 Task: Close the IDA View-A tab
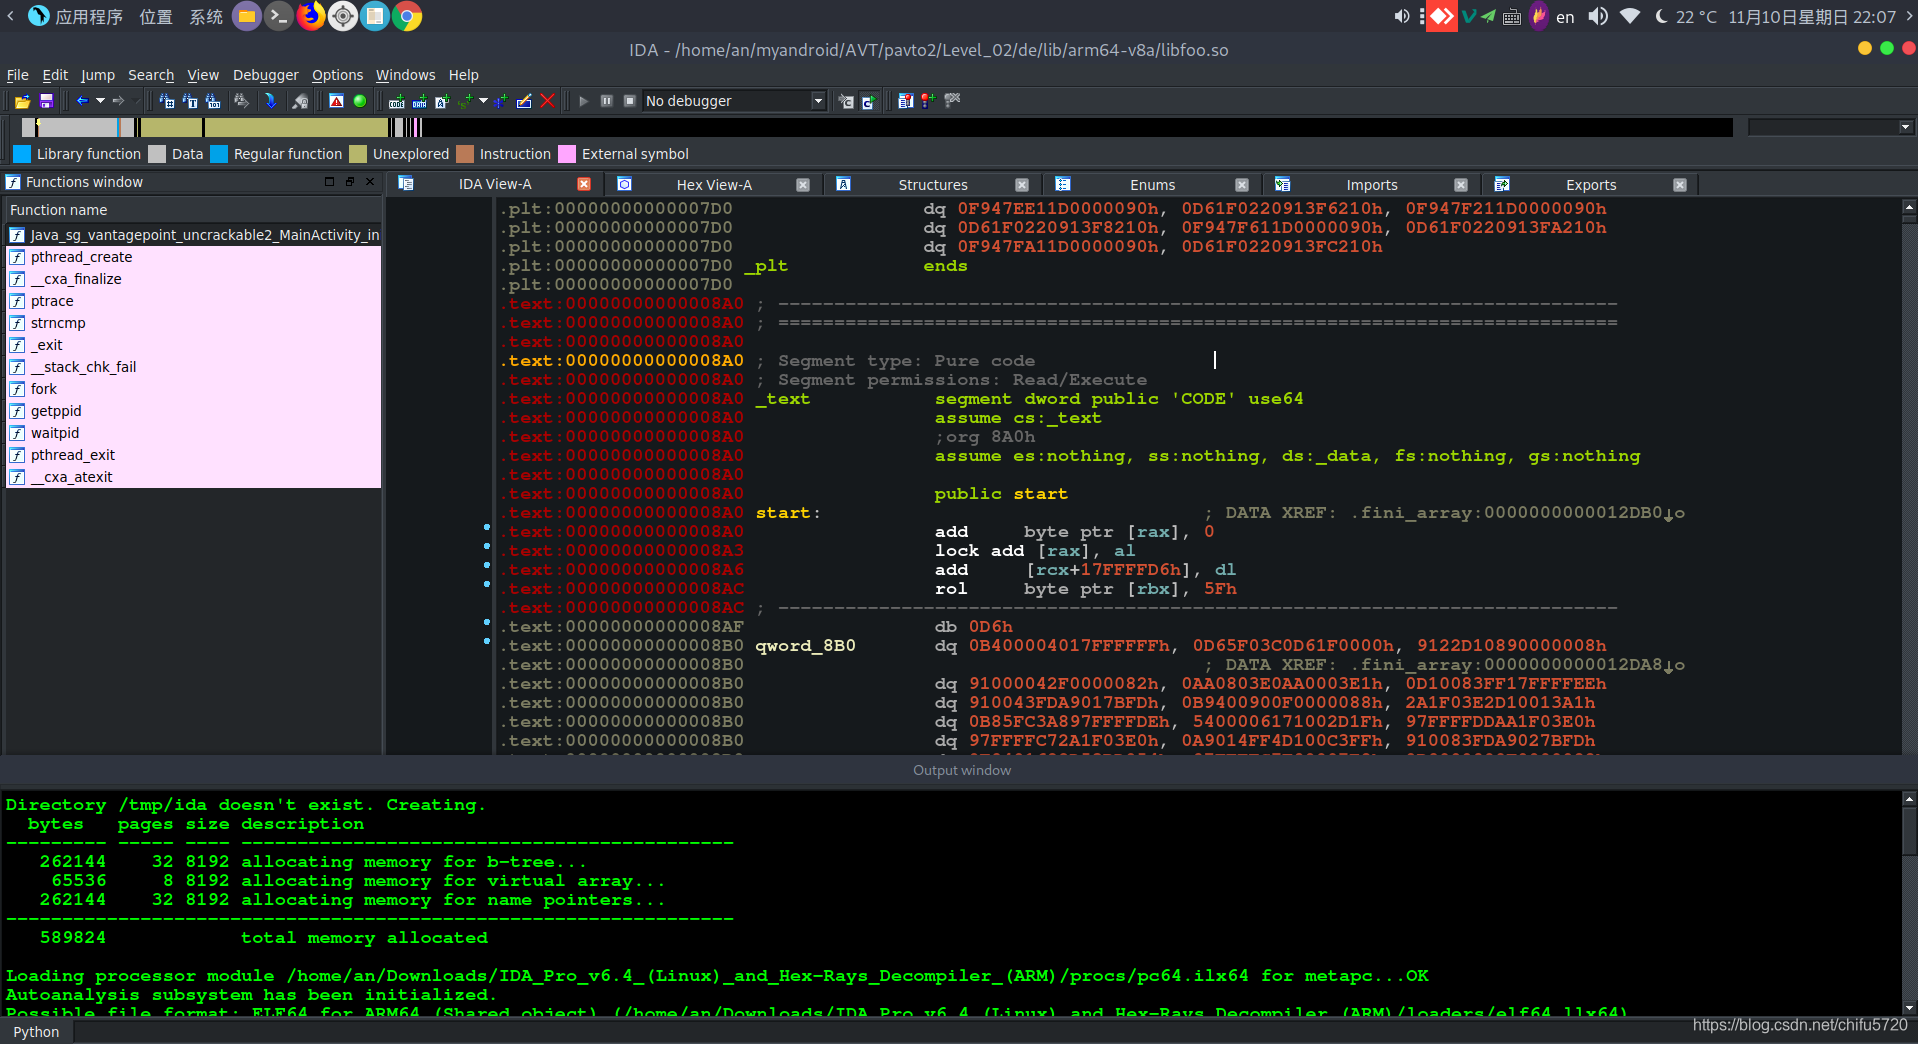click(585, 185)
